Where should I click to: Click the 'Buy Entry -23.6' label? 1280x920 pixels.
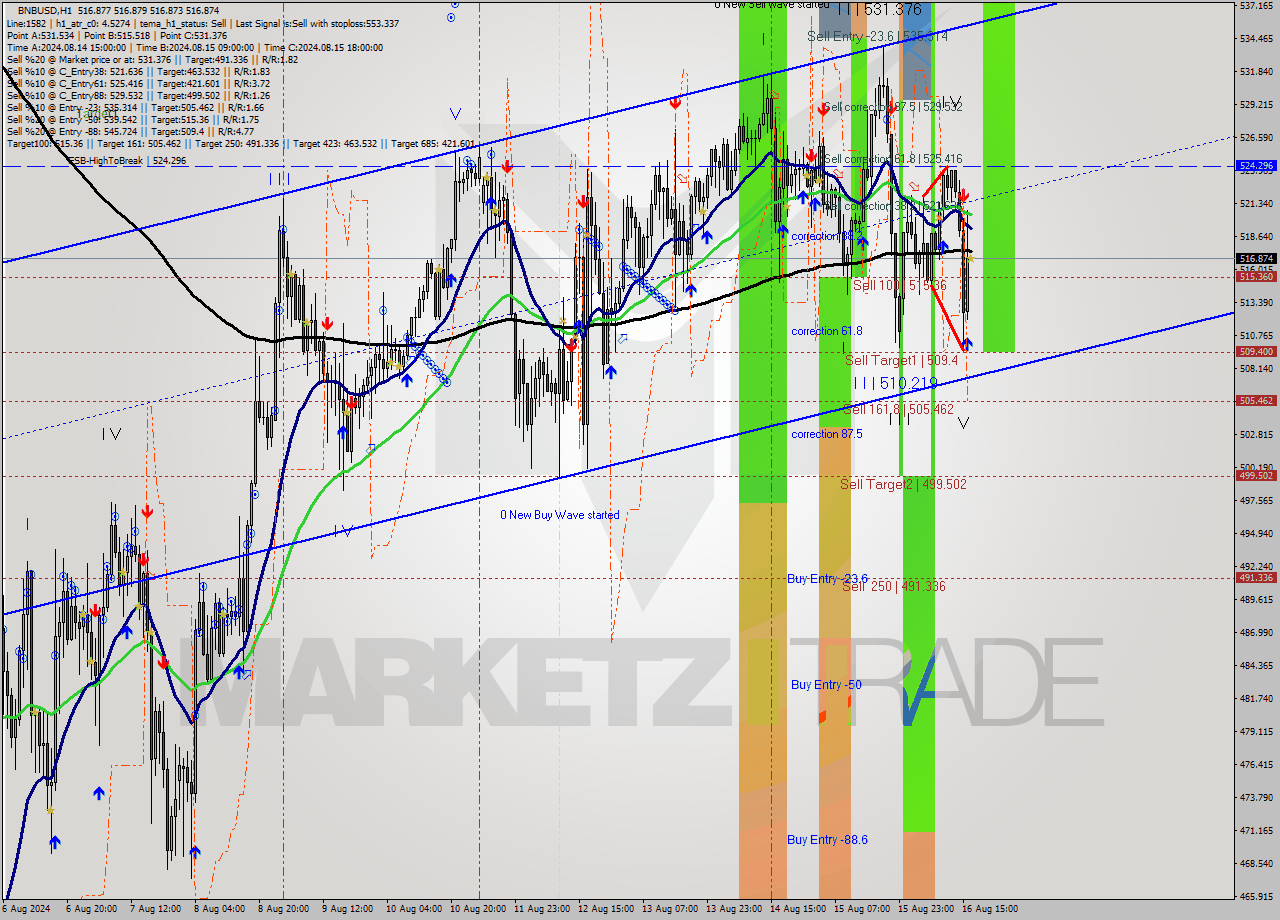tap(827, 578)
